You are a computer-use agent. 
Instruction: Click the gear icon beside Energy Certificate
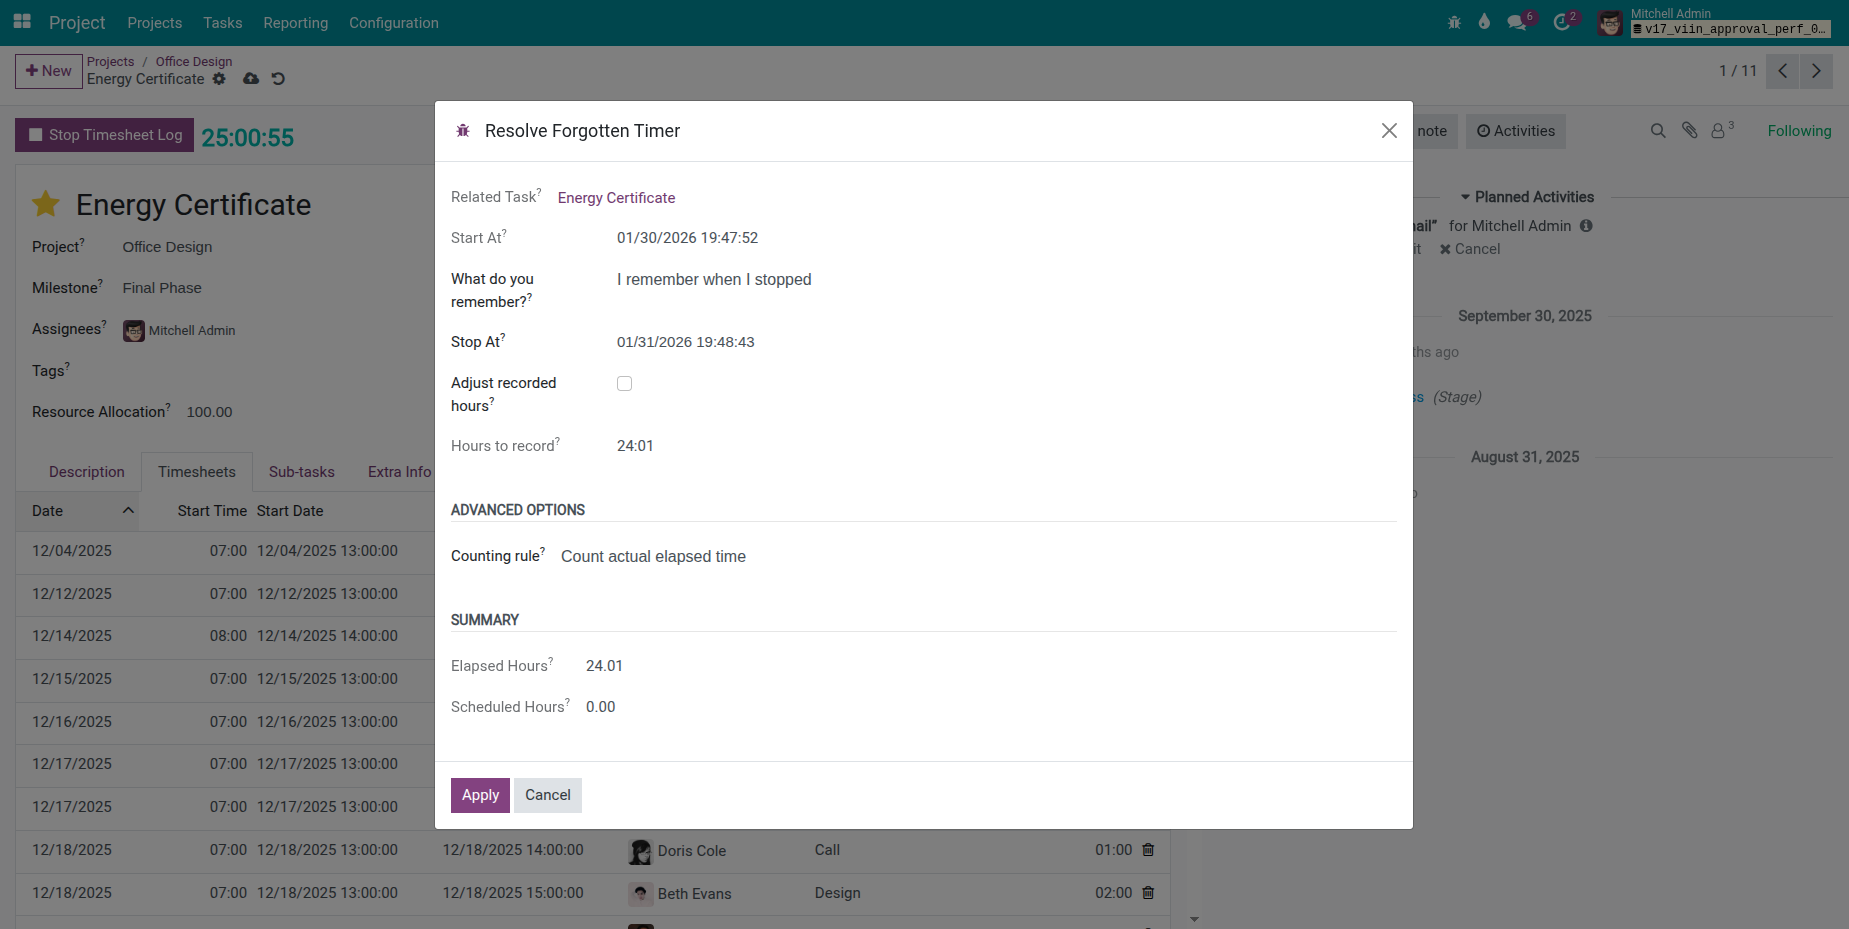tap(219, 79)
